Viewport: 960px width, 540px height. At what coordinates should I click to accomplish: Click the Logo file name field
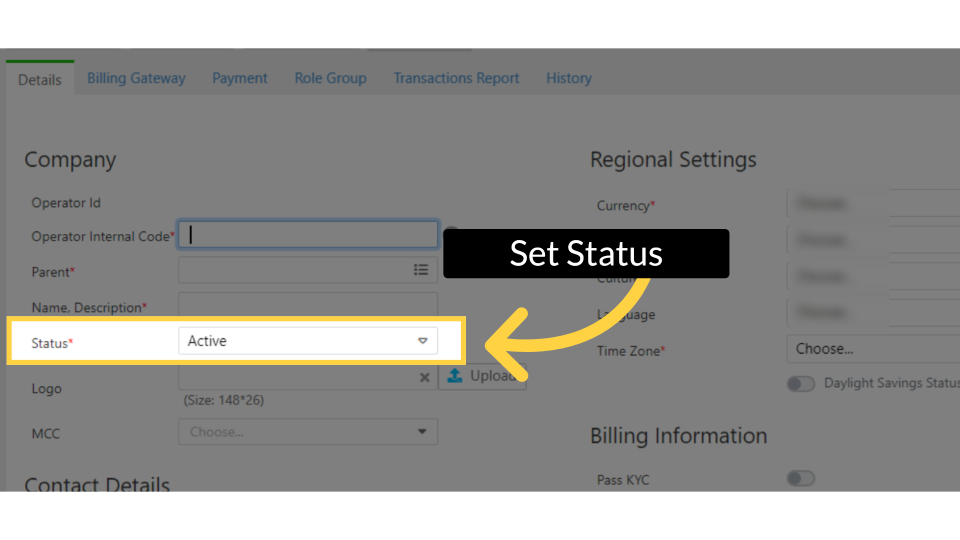295,379
